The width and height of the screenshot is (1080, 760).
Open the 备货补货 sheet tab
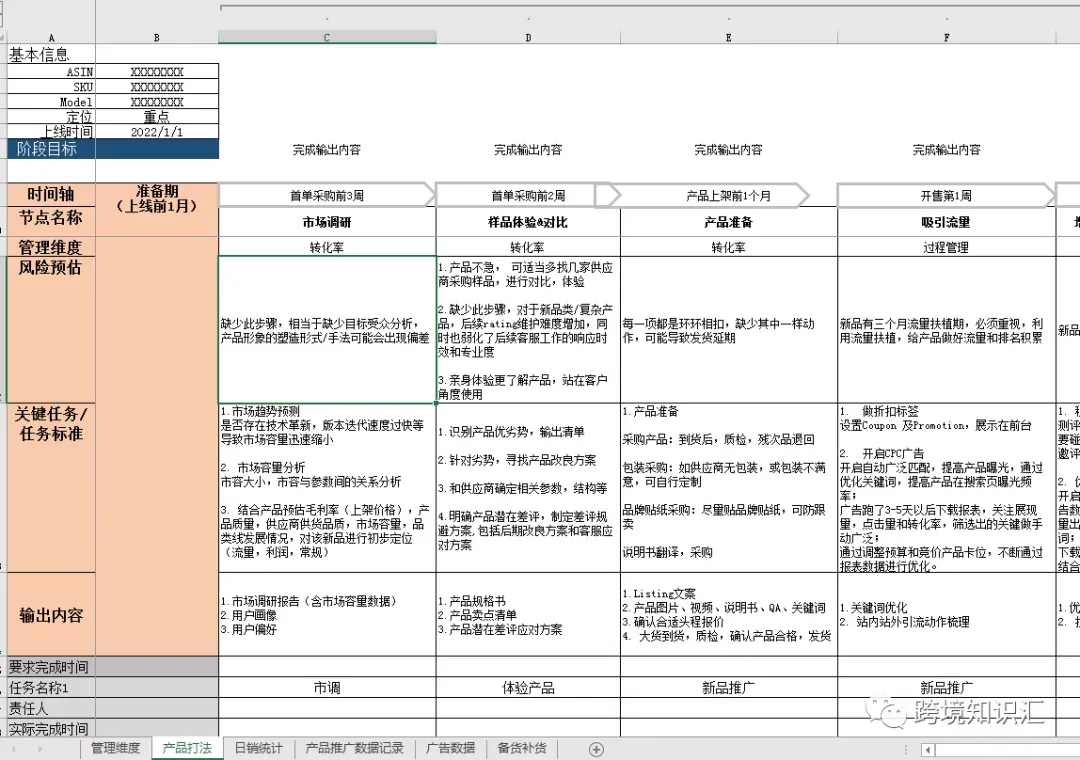[521, 748]
